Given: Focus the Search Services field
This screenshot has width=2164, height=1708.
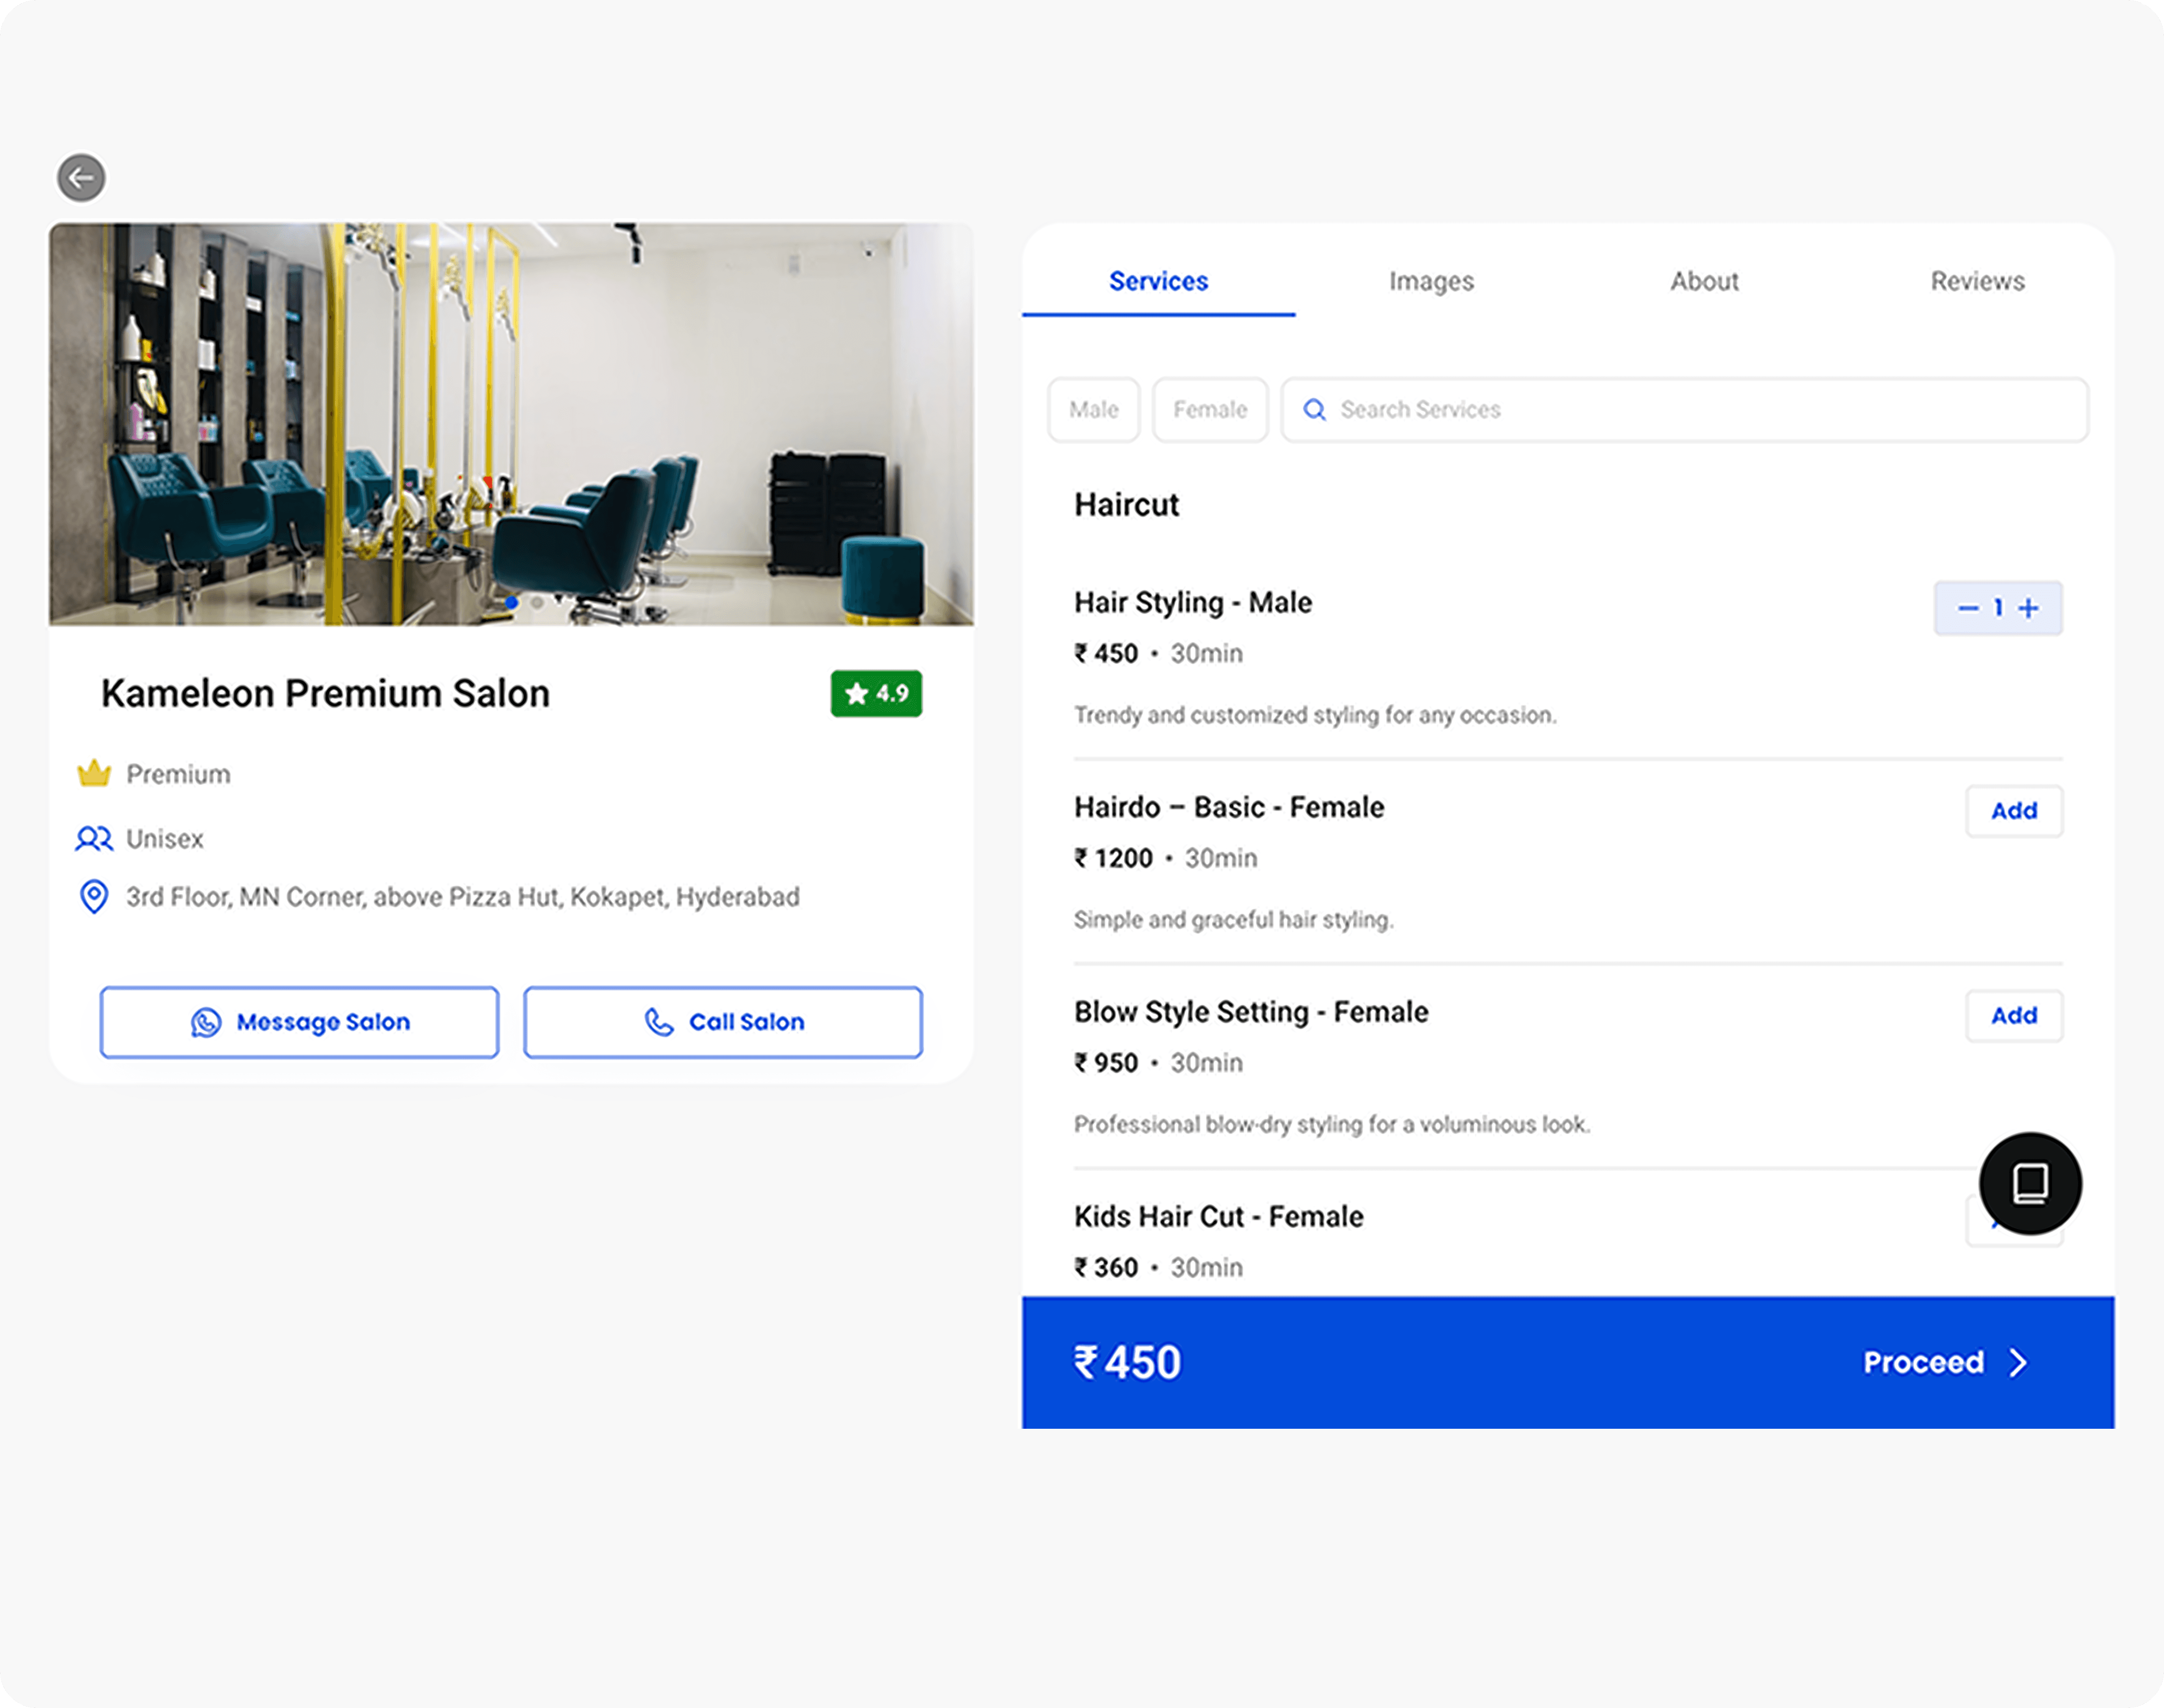Looking at the screenshot, I should tap(1700, 410).
